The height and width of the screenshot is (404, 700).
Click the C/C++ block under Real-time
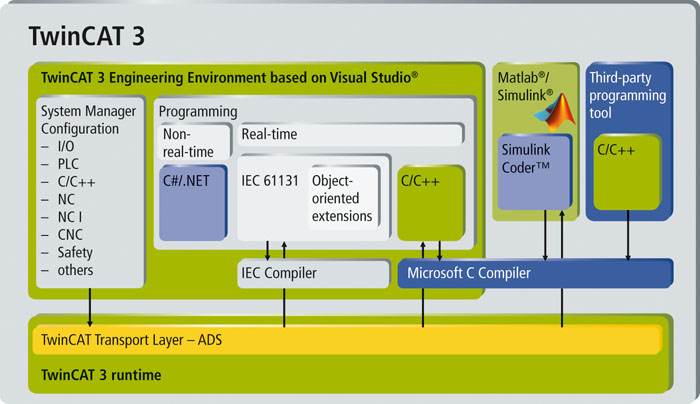[x=431, y=203]
